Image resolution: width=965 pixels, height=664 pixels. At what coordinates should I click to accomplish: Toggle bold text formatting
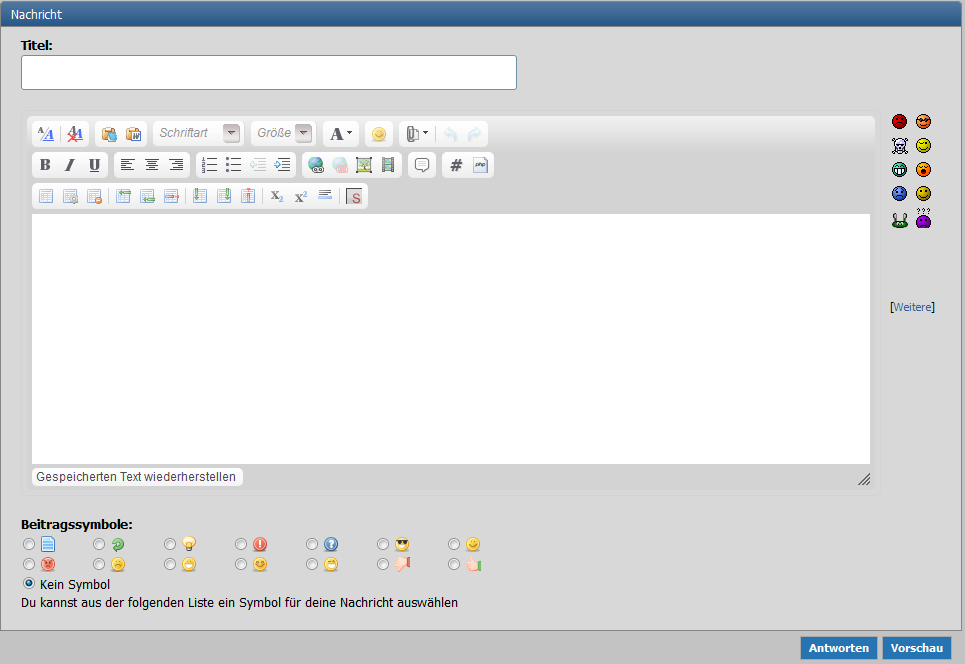point(45,165)
